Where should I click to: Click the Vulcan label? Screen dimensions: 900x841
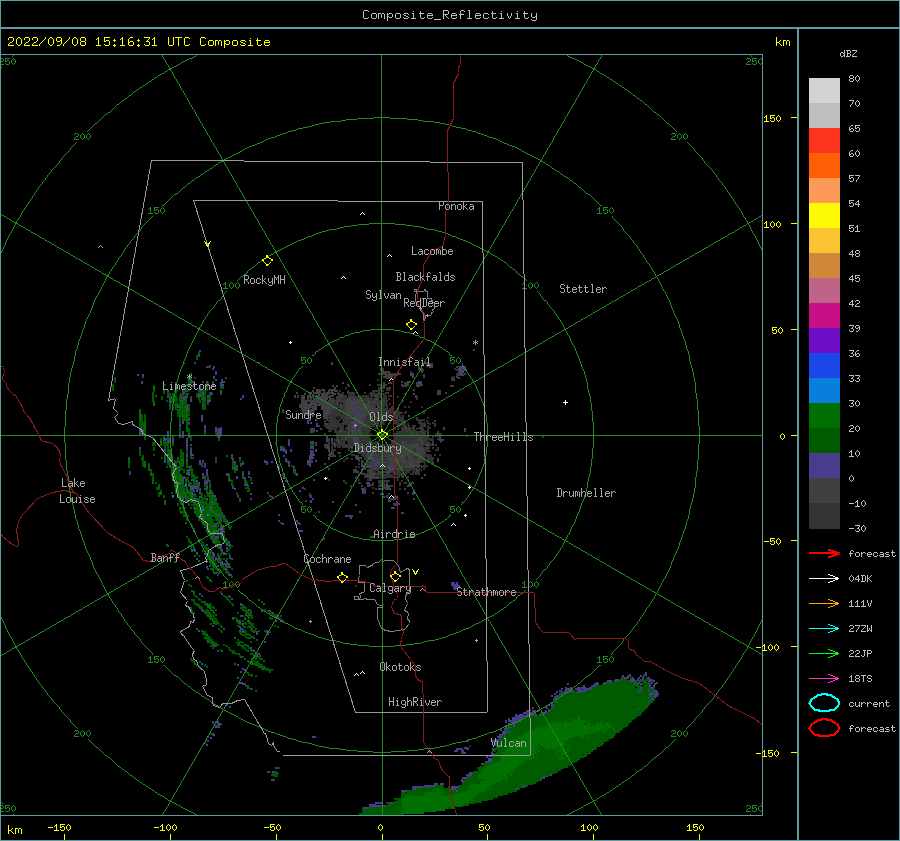(509, 743)
